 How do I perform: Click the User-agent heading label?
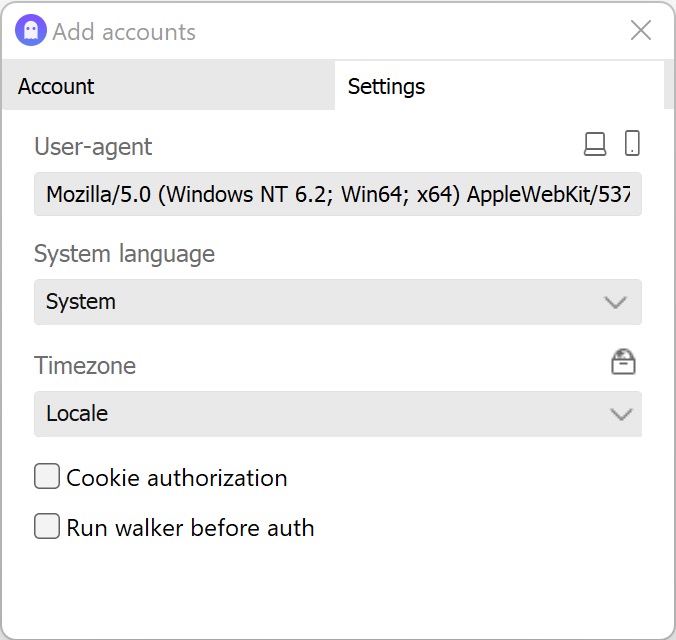click(93, 147)
